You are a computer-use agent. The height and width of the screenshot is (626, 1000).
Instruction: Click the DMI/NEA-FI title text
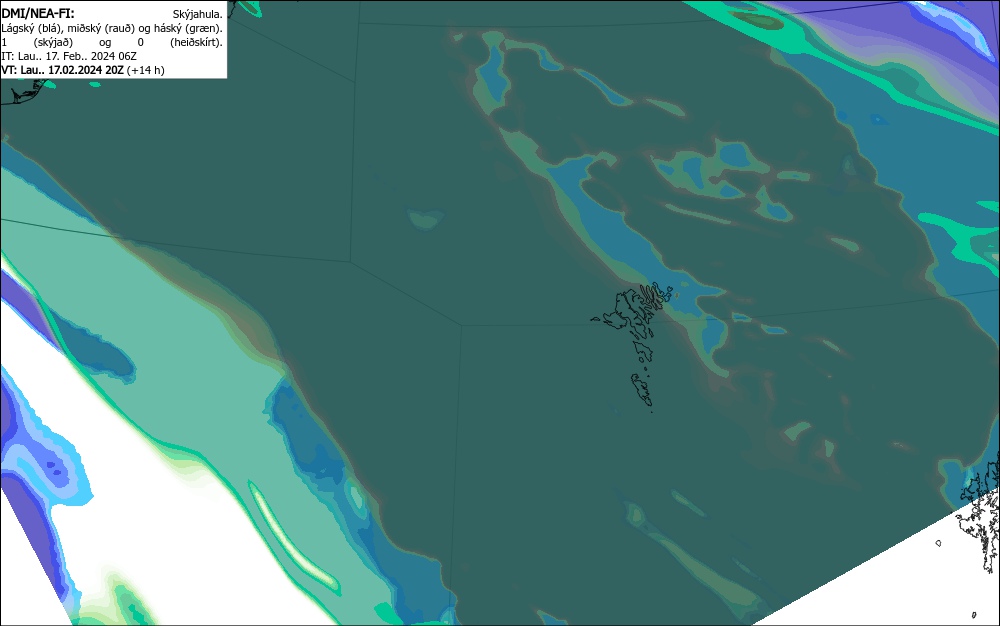pyautogui.click(x=38, y=13)
